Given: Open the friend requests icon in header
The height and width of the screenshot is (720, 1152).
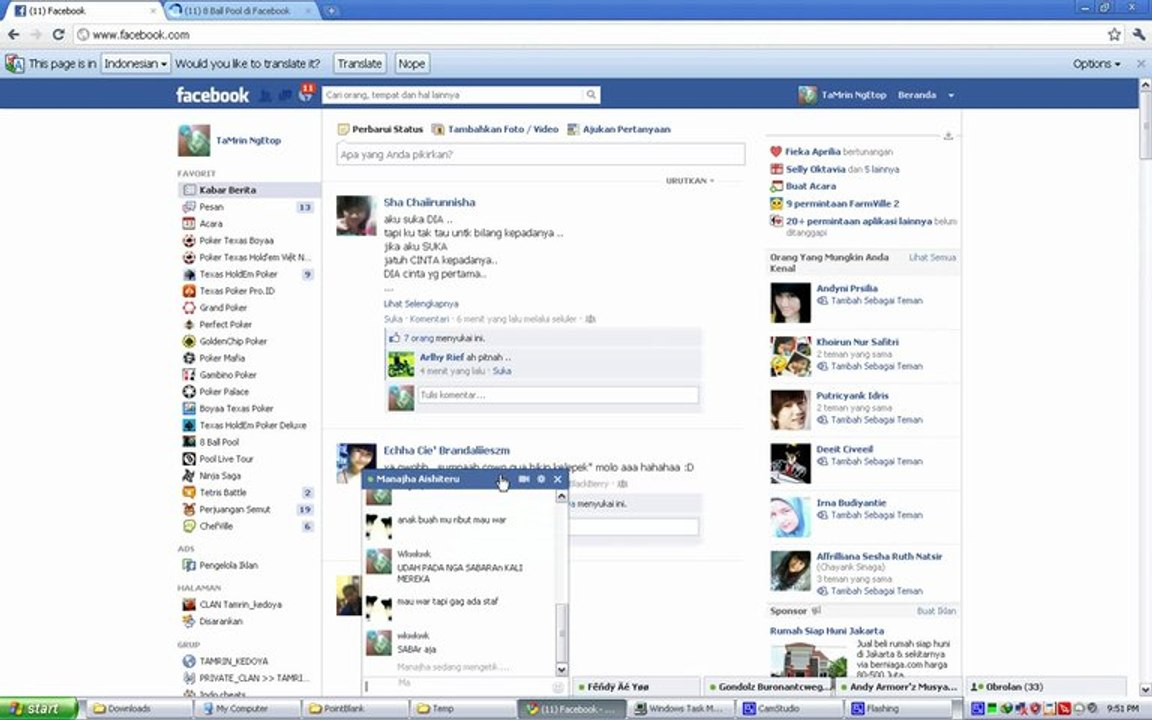Looking at the screenshot, I should [266, 96].
